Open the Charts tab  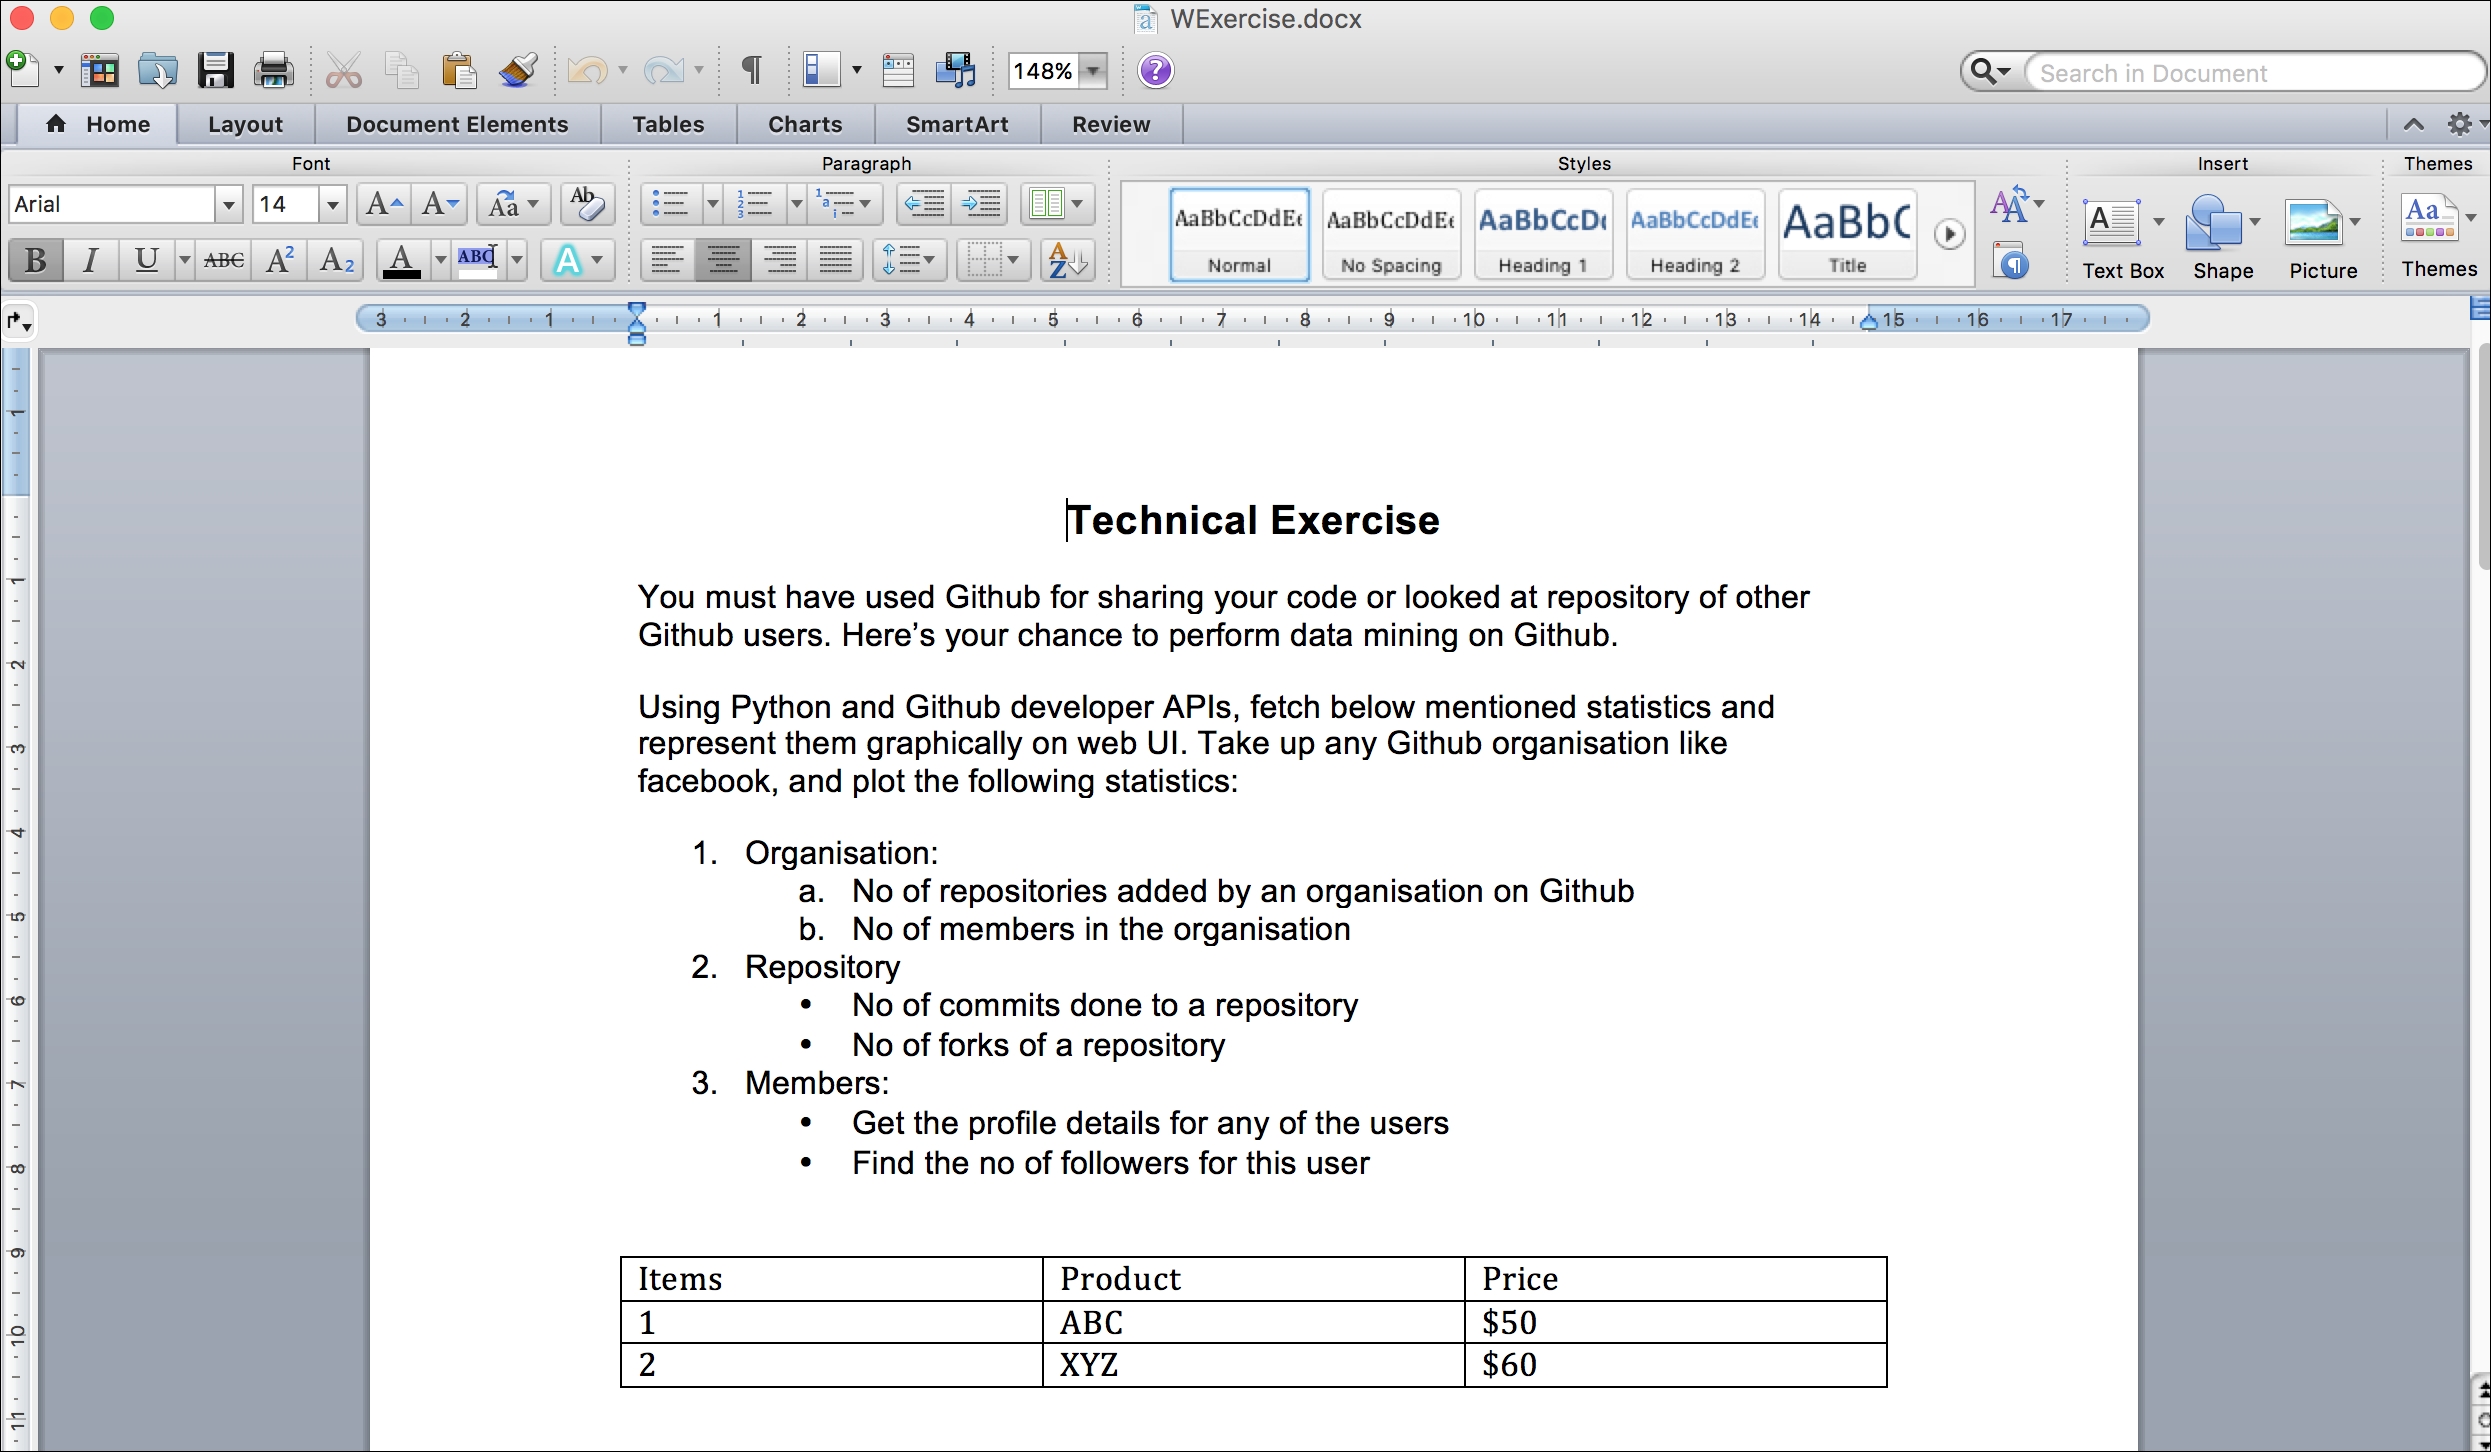click(x=805, y=125)
